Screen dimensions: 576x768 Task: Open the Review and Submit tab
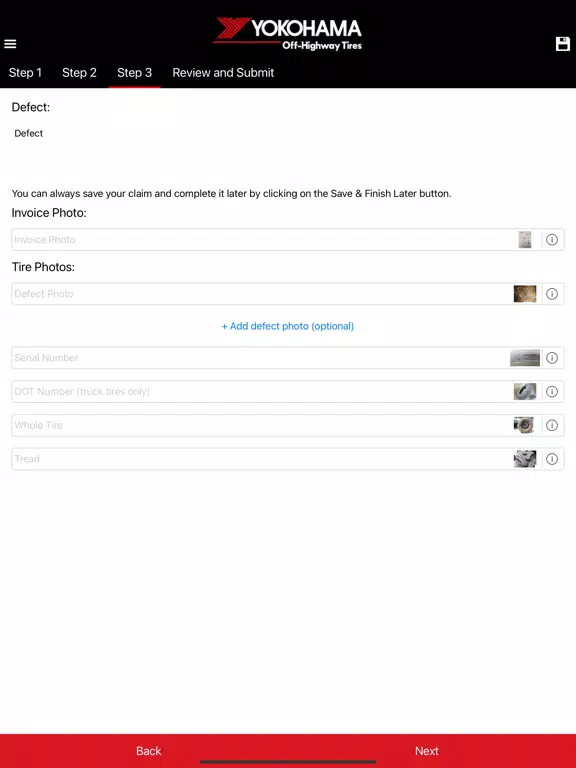pos(223,73)
